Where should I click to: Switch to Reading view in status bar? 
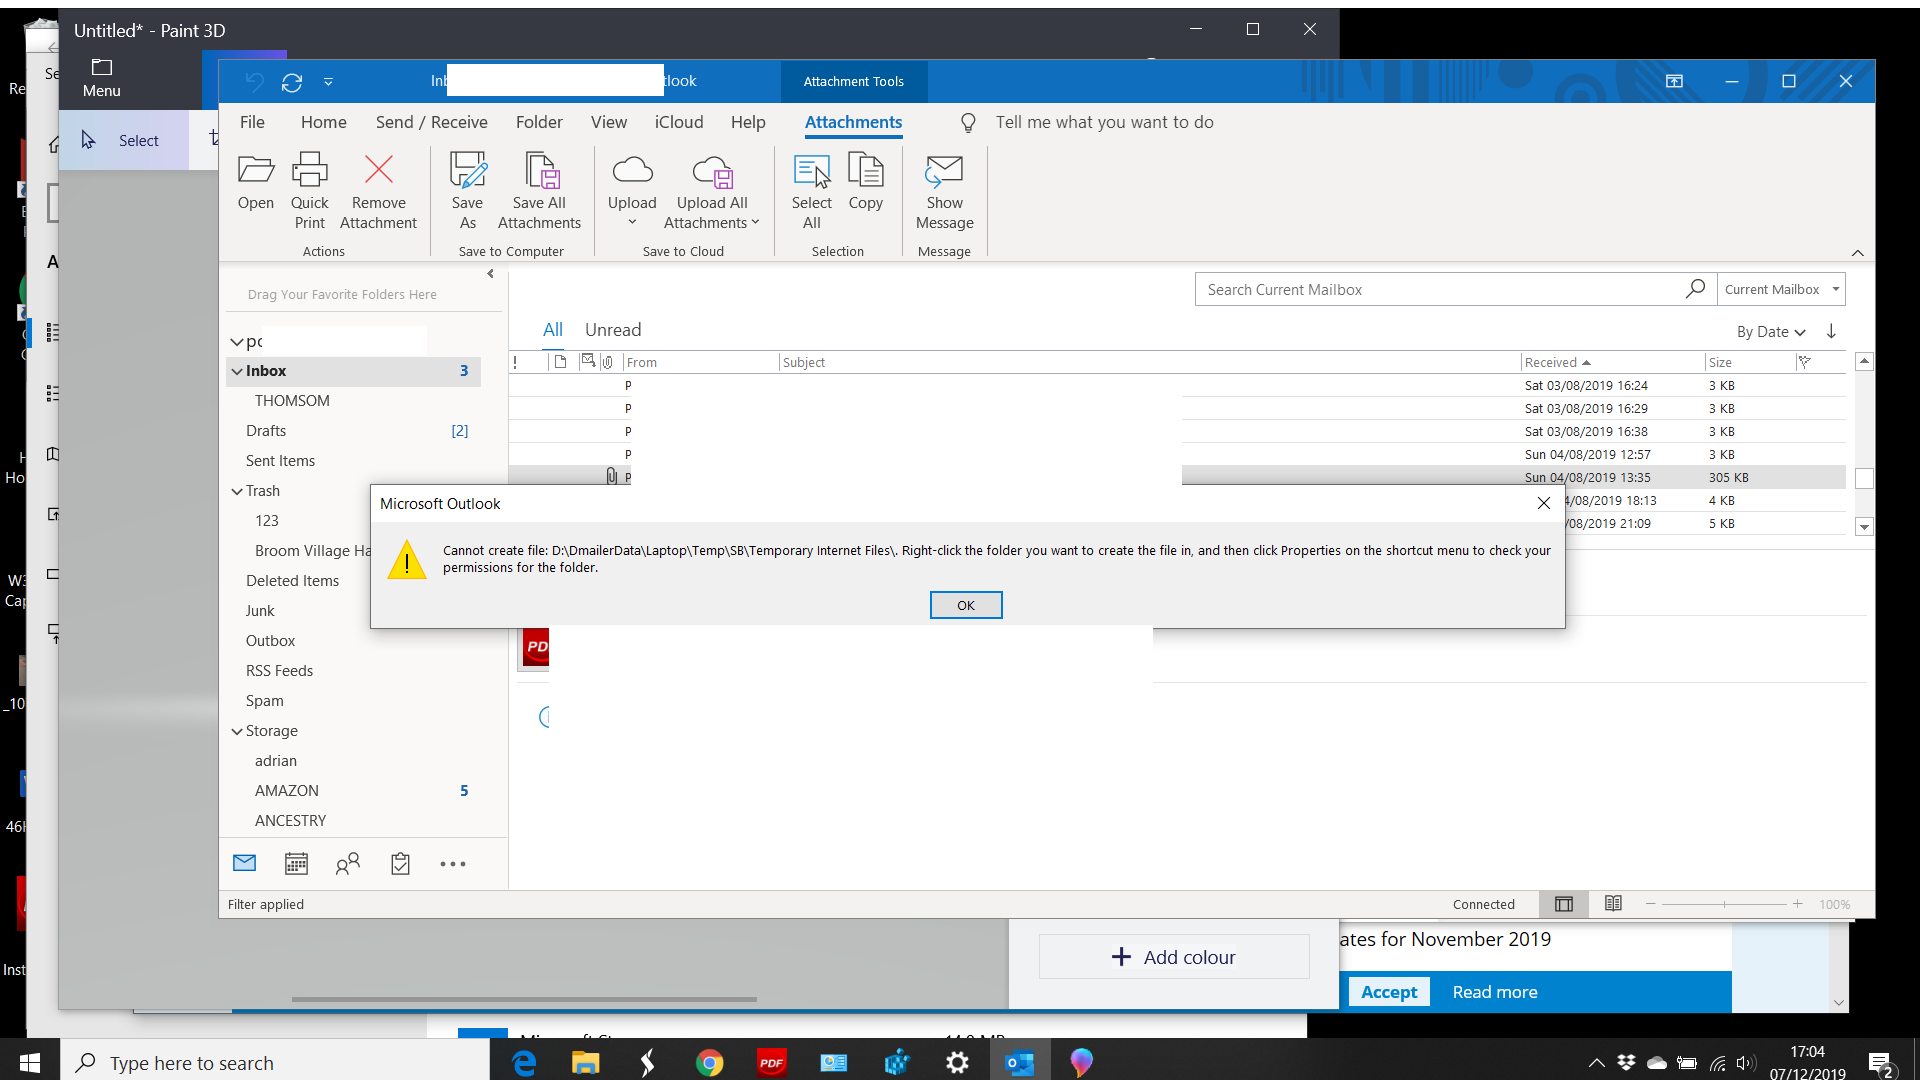click(x=1613, y=904)
